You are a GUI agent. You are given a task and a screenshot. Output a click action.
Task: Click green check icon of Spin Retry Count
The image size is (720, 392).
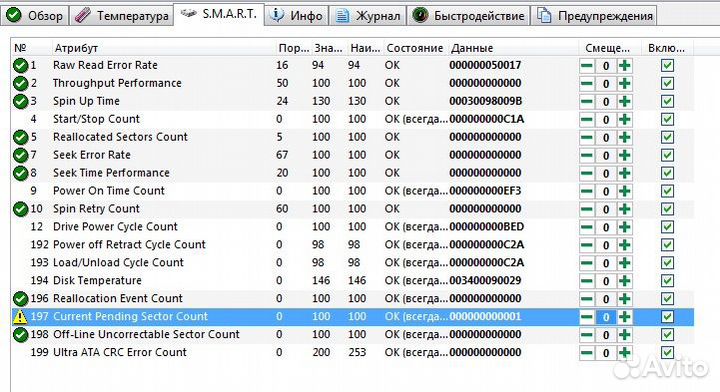(20, 209)
